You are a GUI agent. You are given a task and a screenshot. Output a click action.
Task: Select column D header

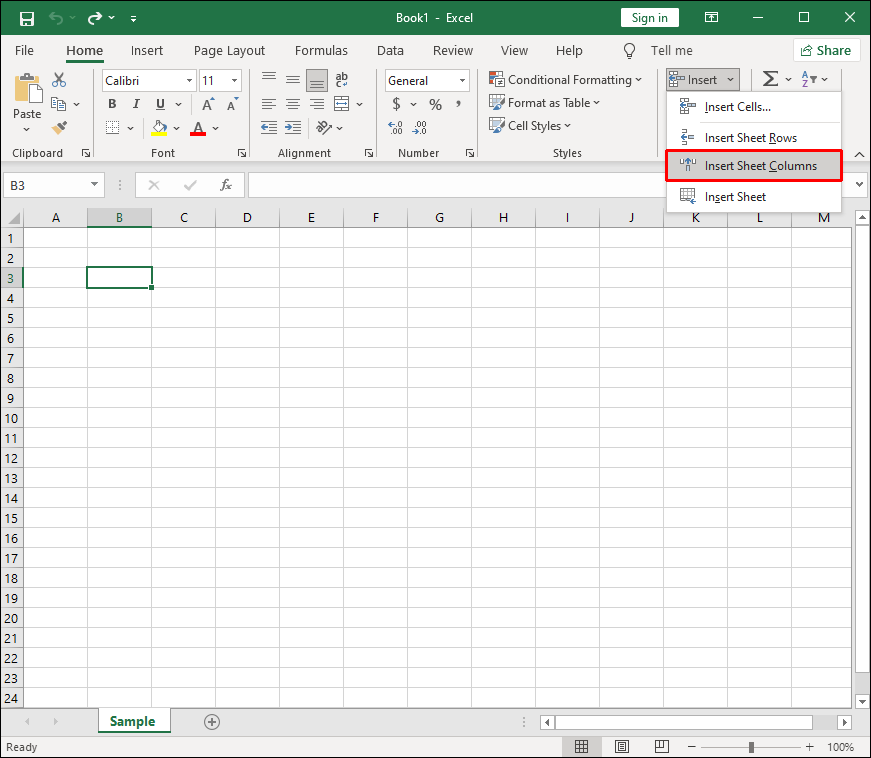pos(247,218)
